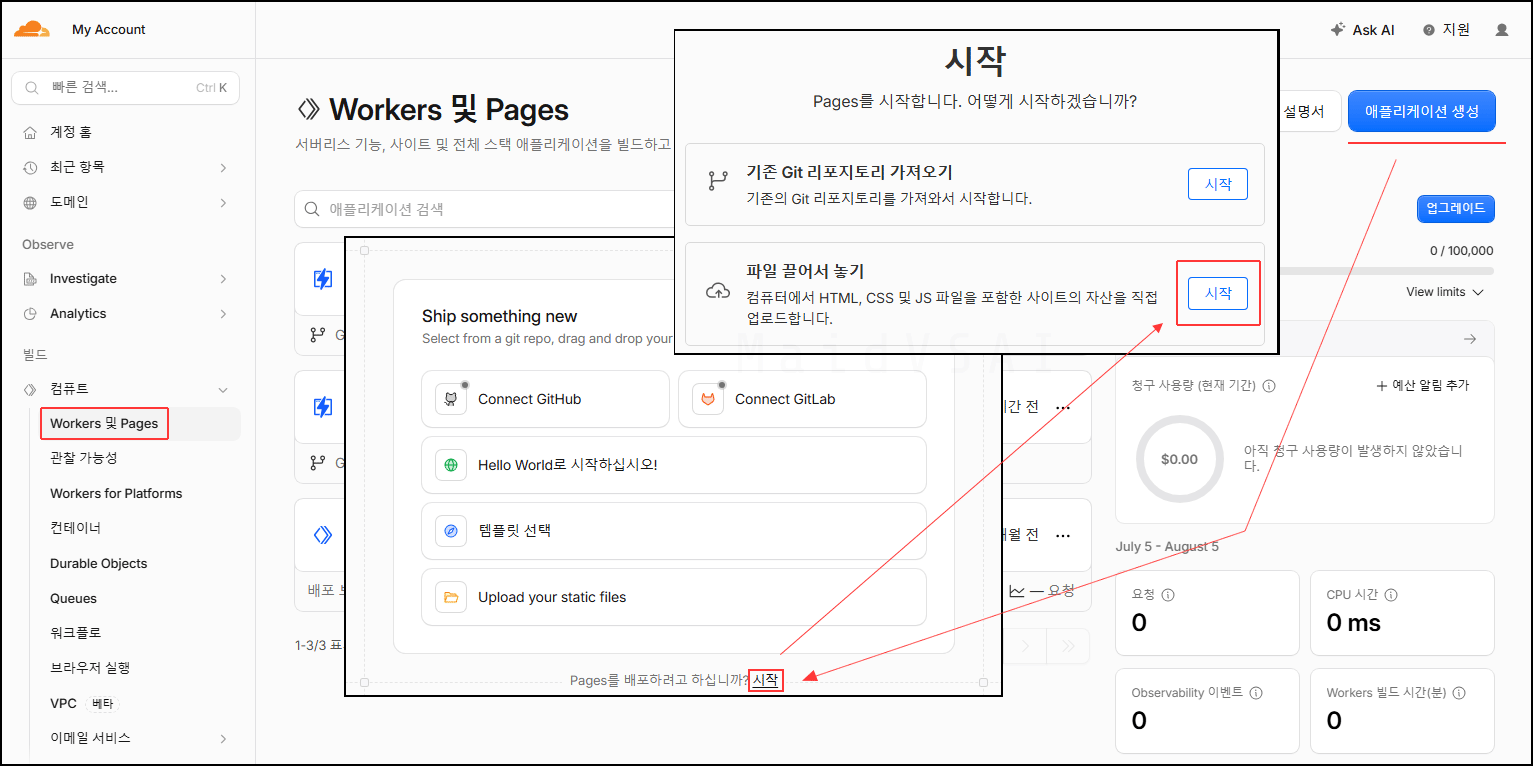Click the 애플리케이션 생성 button

[1421, 111]
